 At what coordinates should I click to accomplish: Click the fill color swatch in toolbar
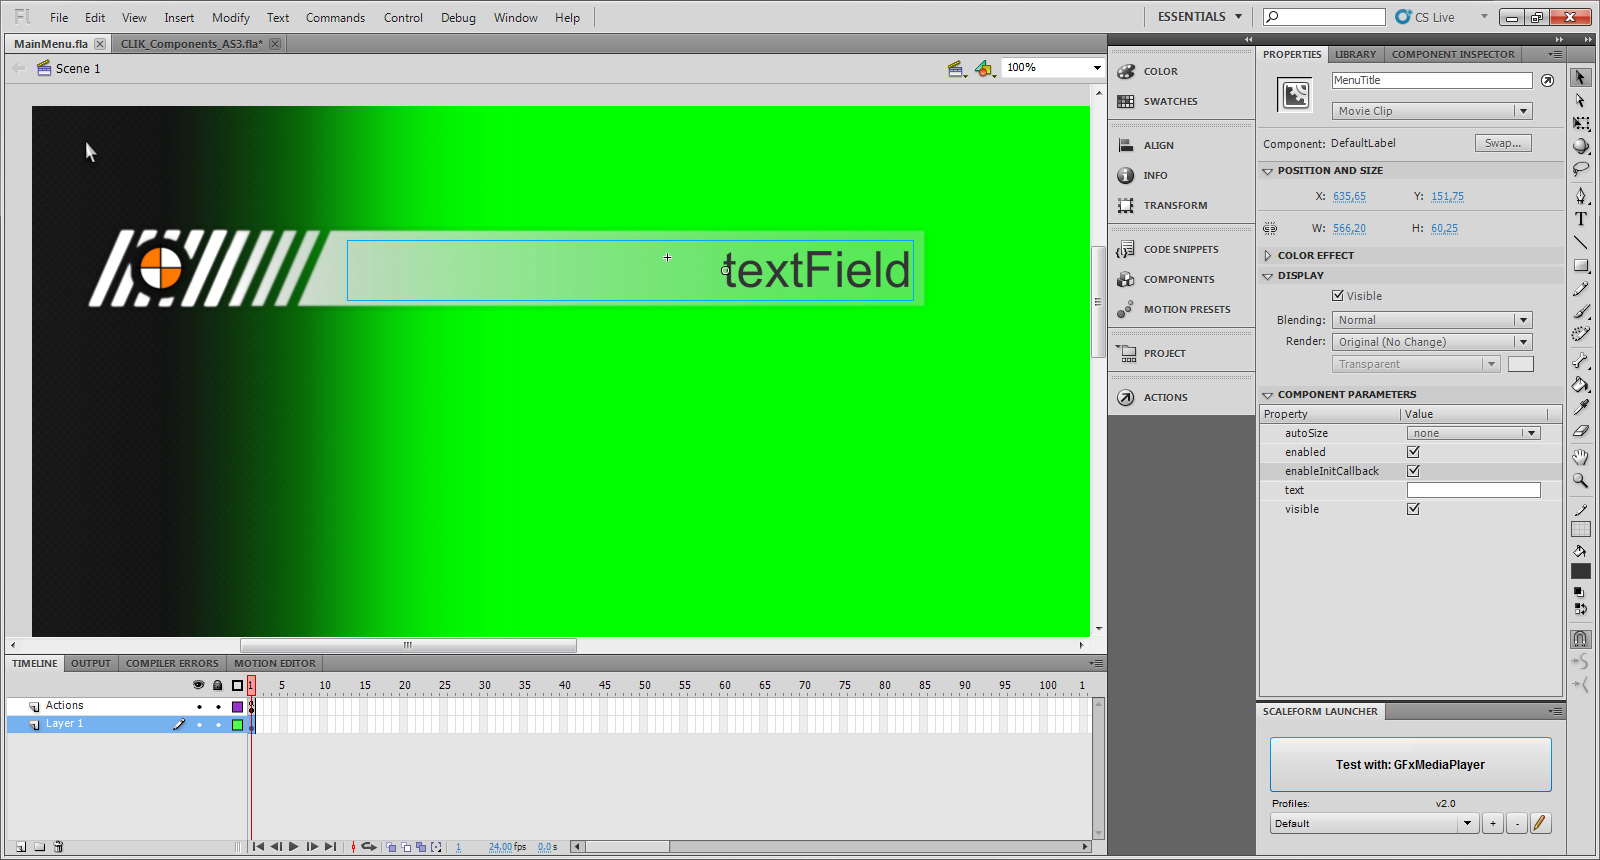point(1580,571)
